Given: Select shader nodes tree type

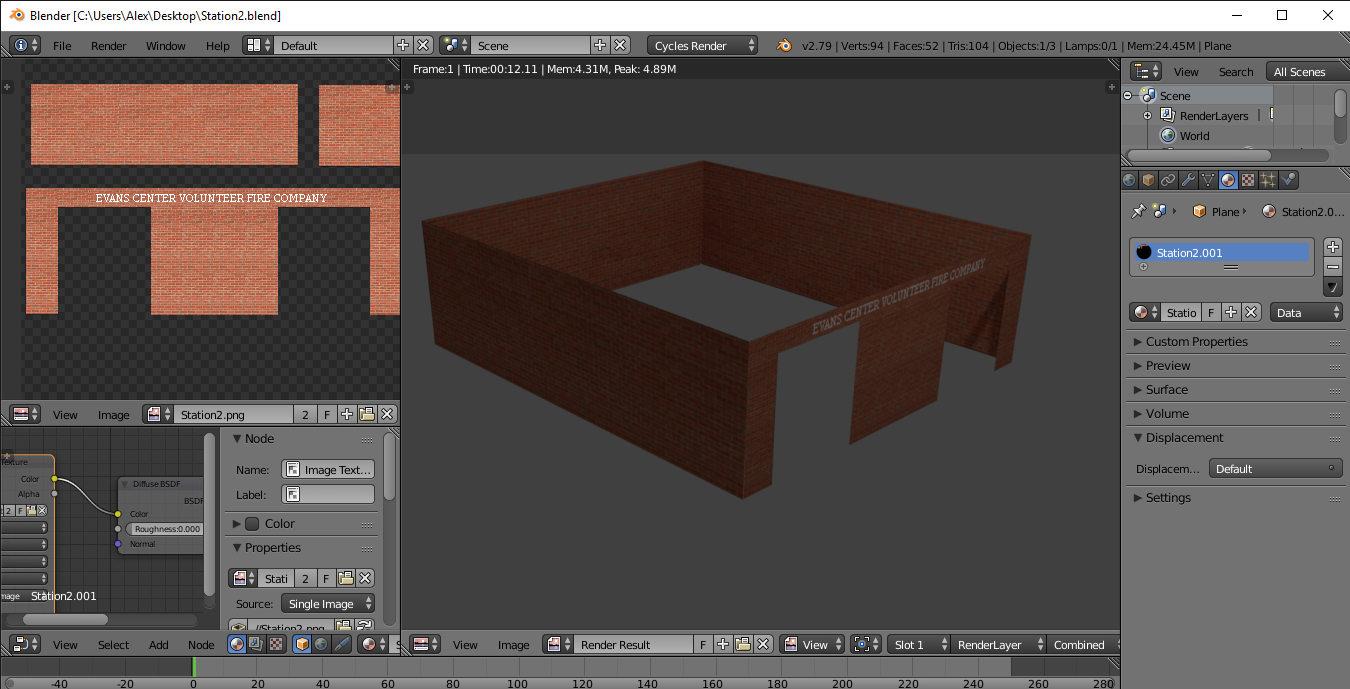Looking at the screenshot, I should 236,645.
